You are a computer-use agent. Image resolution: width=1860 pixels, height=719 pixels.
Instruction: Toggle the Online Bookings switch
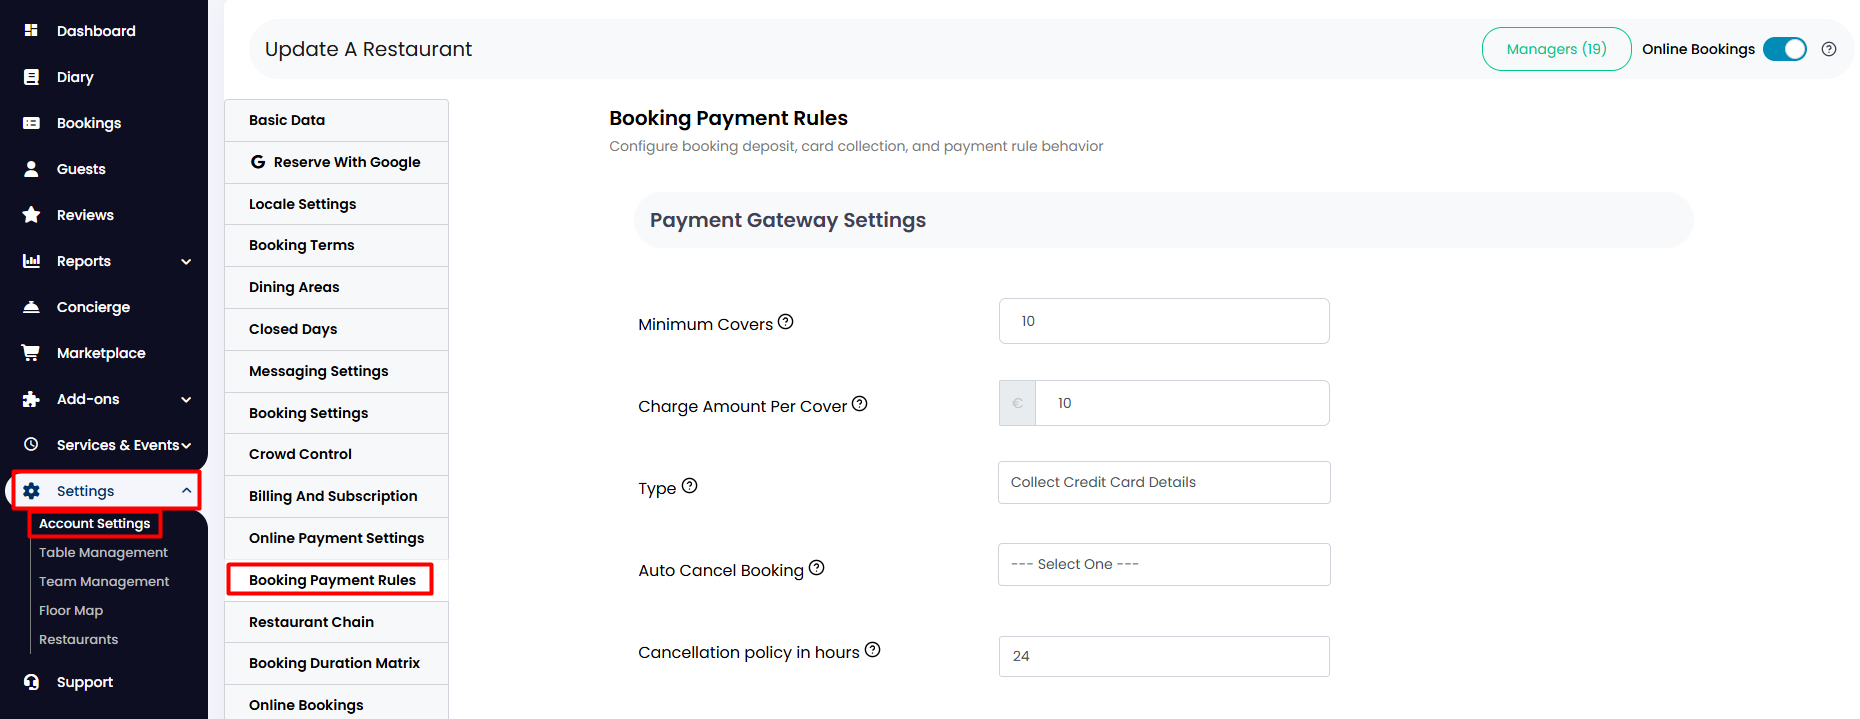(x=1785, y=49)
